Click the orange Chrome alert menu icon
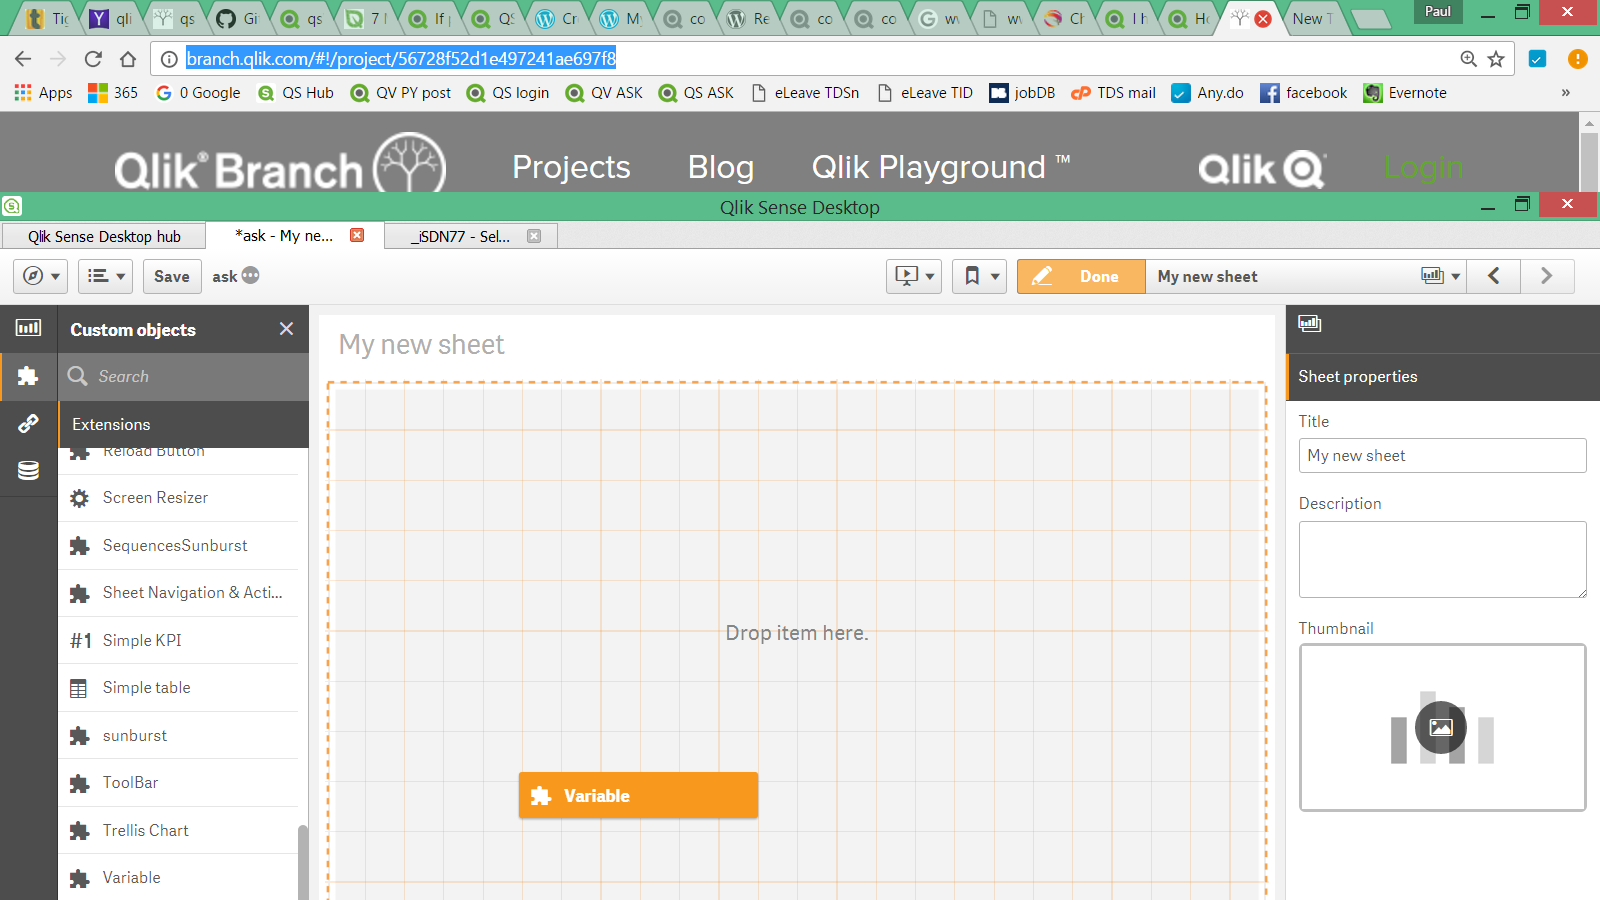The image size is (1600, 900). (1578, 59)
